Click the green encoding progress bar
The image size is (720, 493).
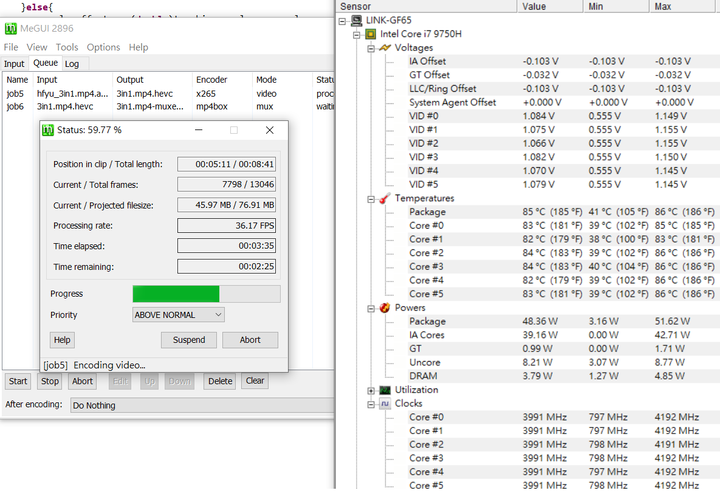207,294
